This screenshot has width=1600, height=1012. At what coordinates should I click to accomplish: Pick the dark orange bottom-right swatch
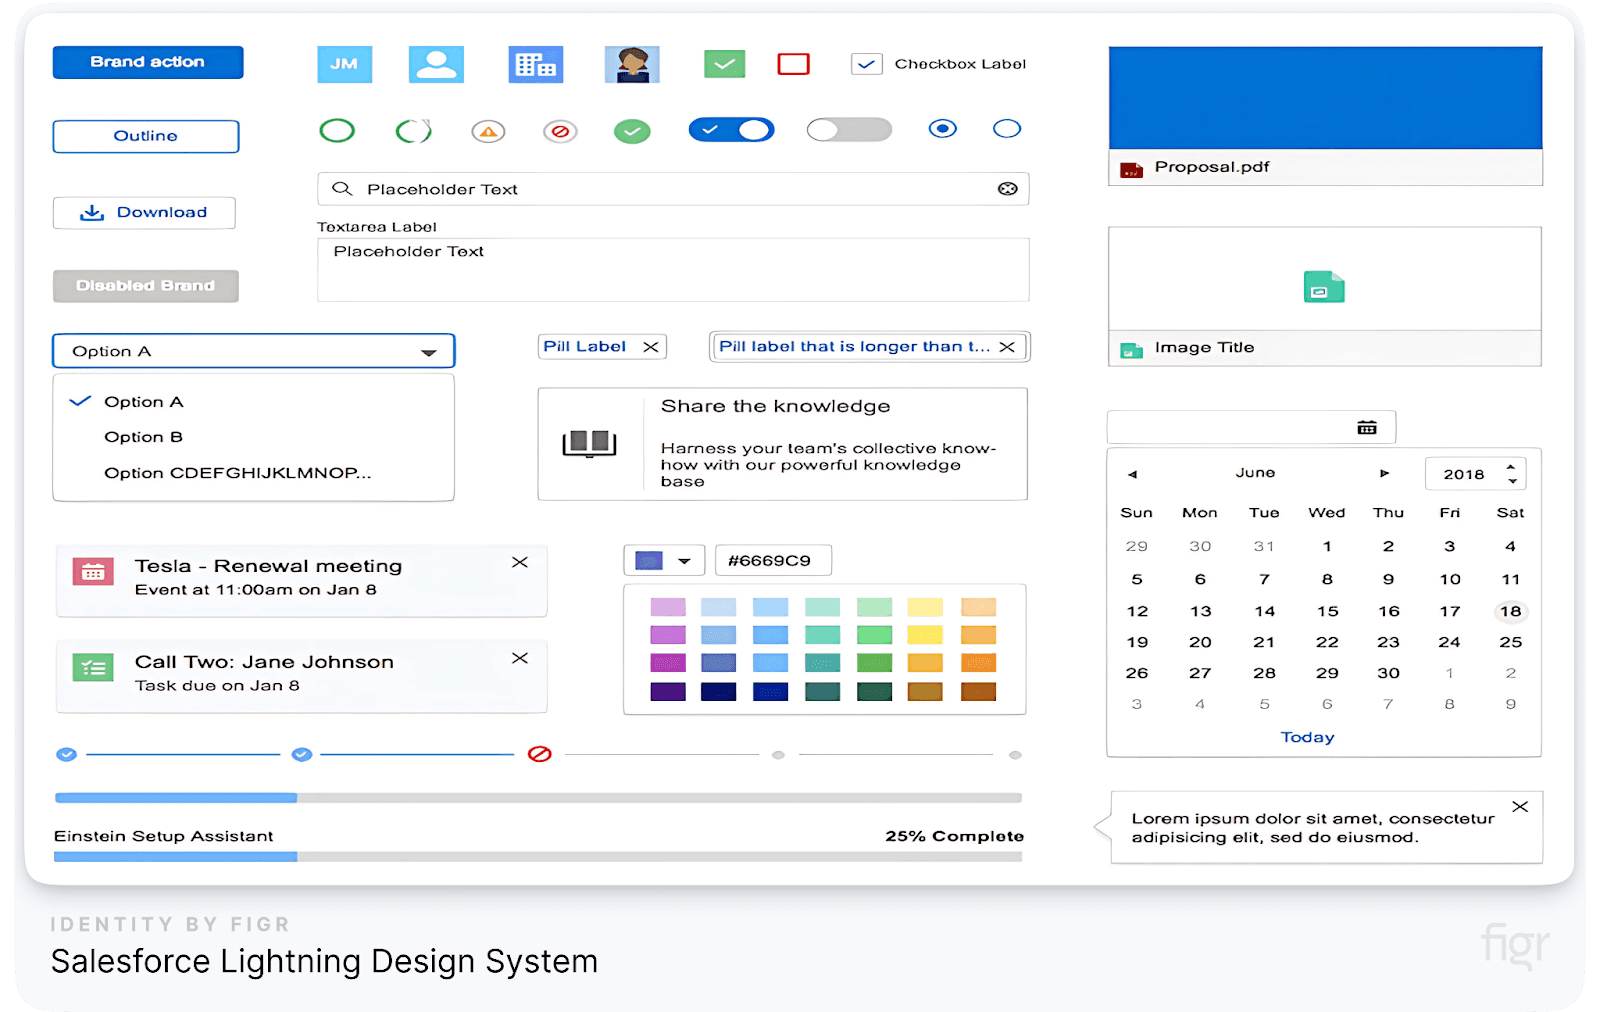click(978, 691)
